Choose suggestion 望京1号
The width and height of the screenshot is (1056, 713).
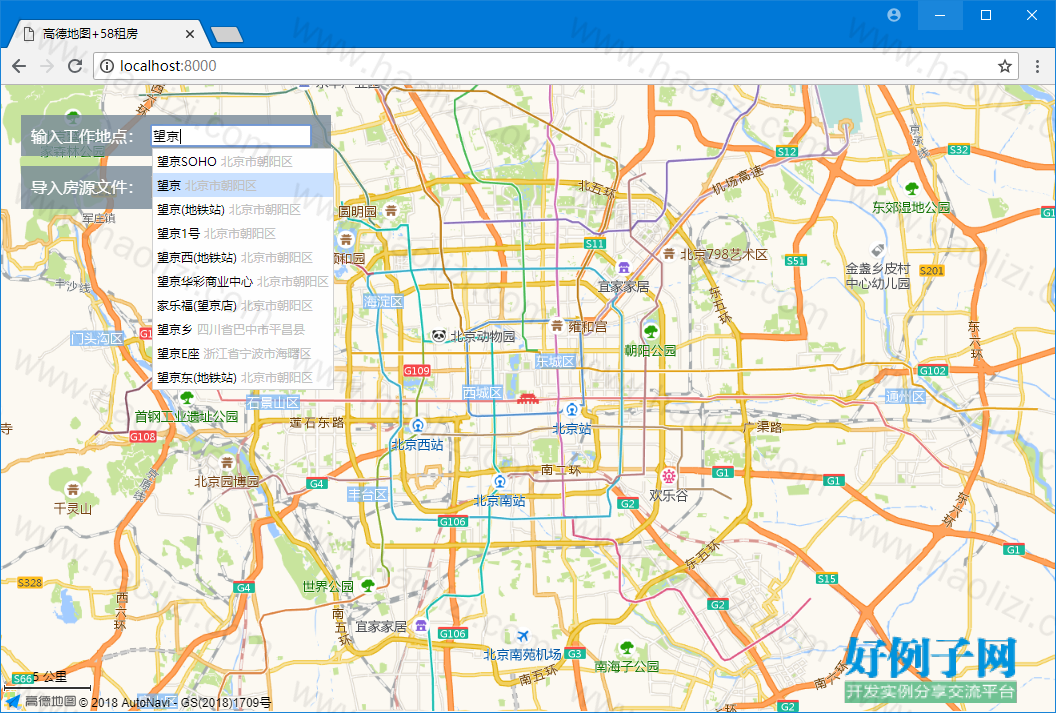(243, 234)
